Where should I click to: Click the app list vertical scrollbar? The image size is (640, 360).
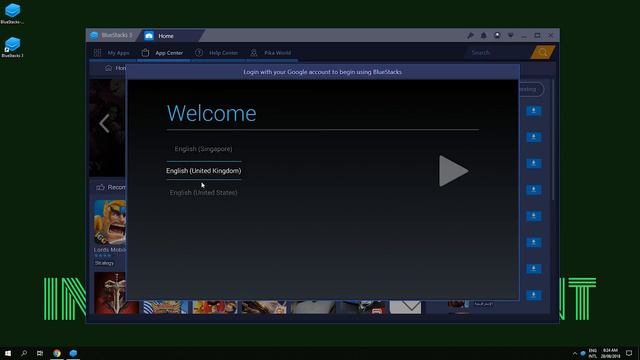point(553,139)
